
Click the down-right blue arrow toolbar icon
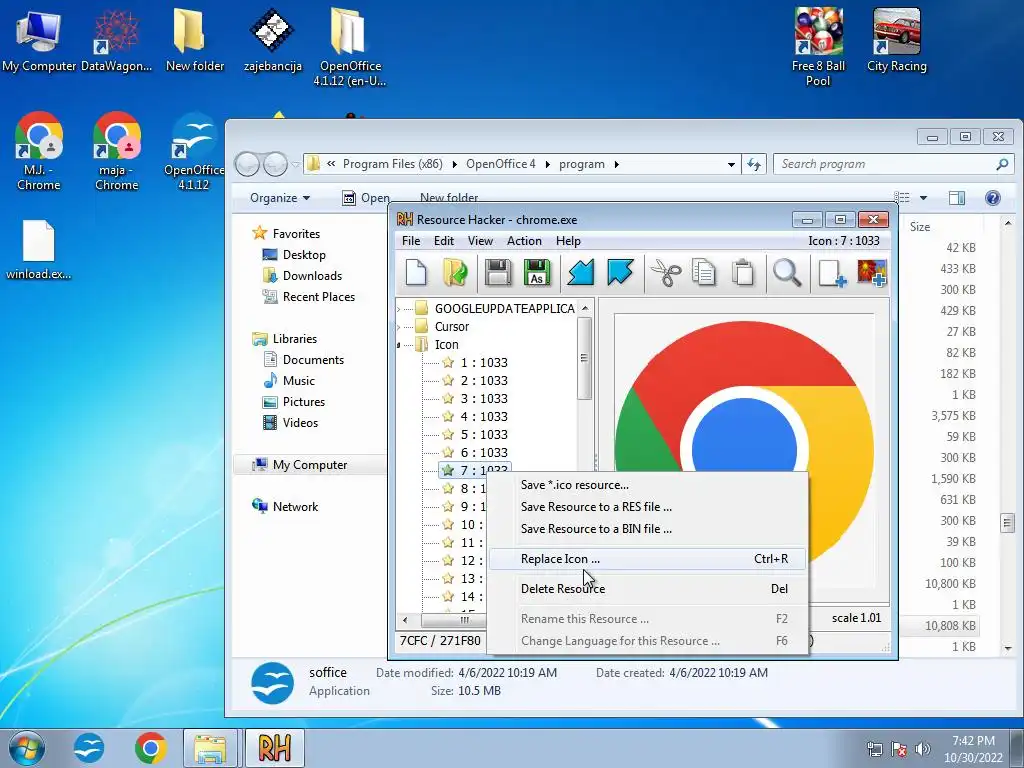(620, 273)
